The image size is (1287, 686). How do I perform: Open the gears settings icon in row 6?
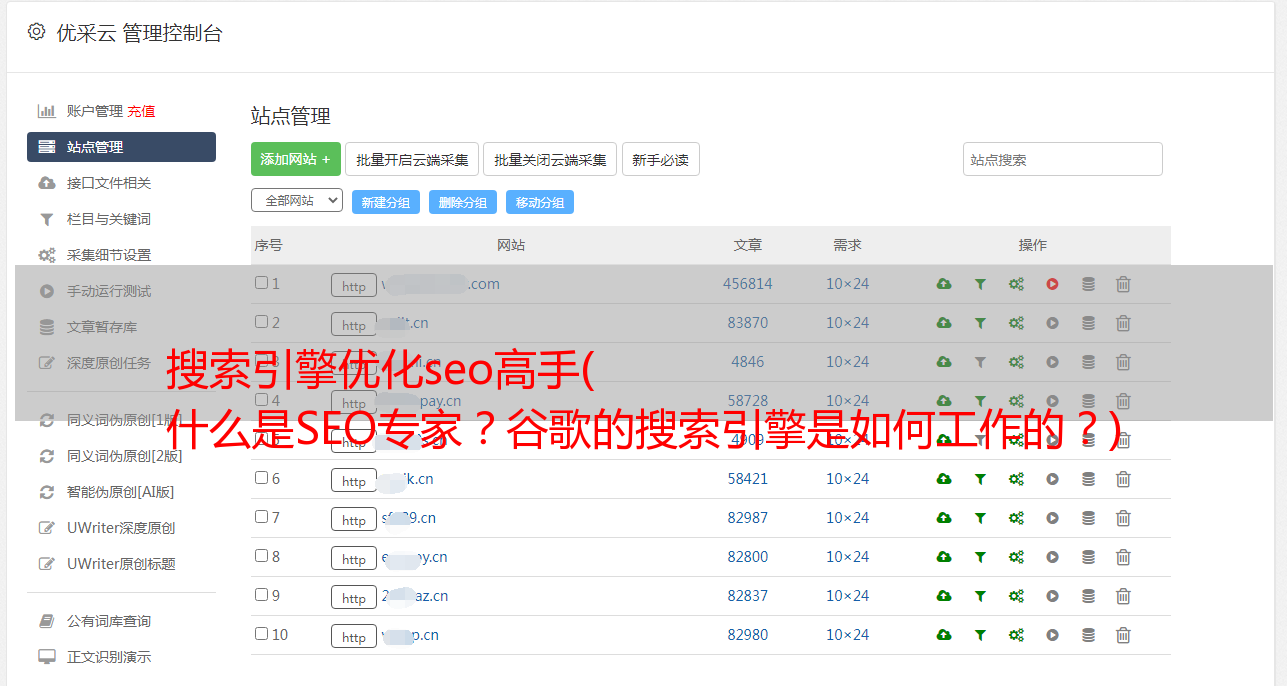(1016, 479)
